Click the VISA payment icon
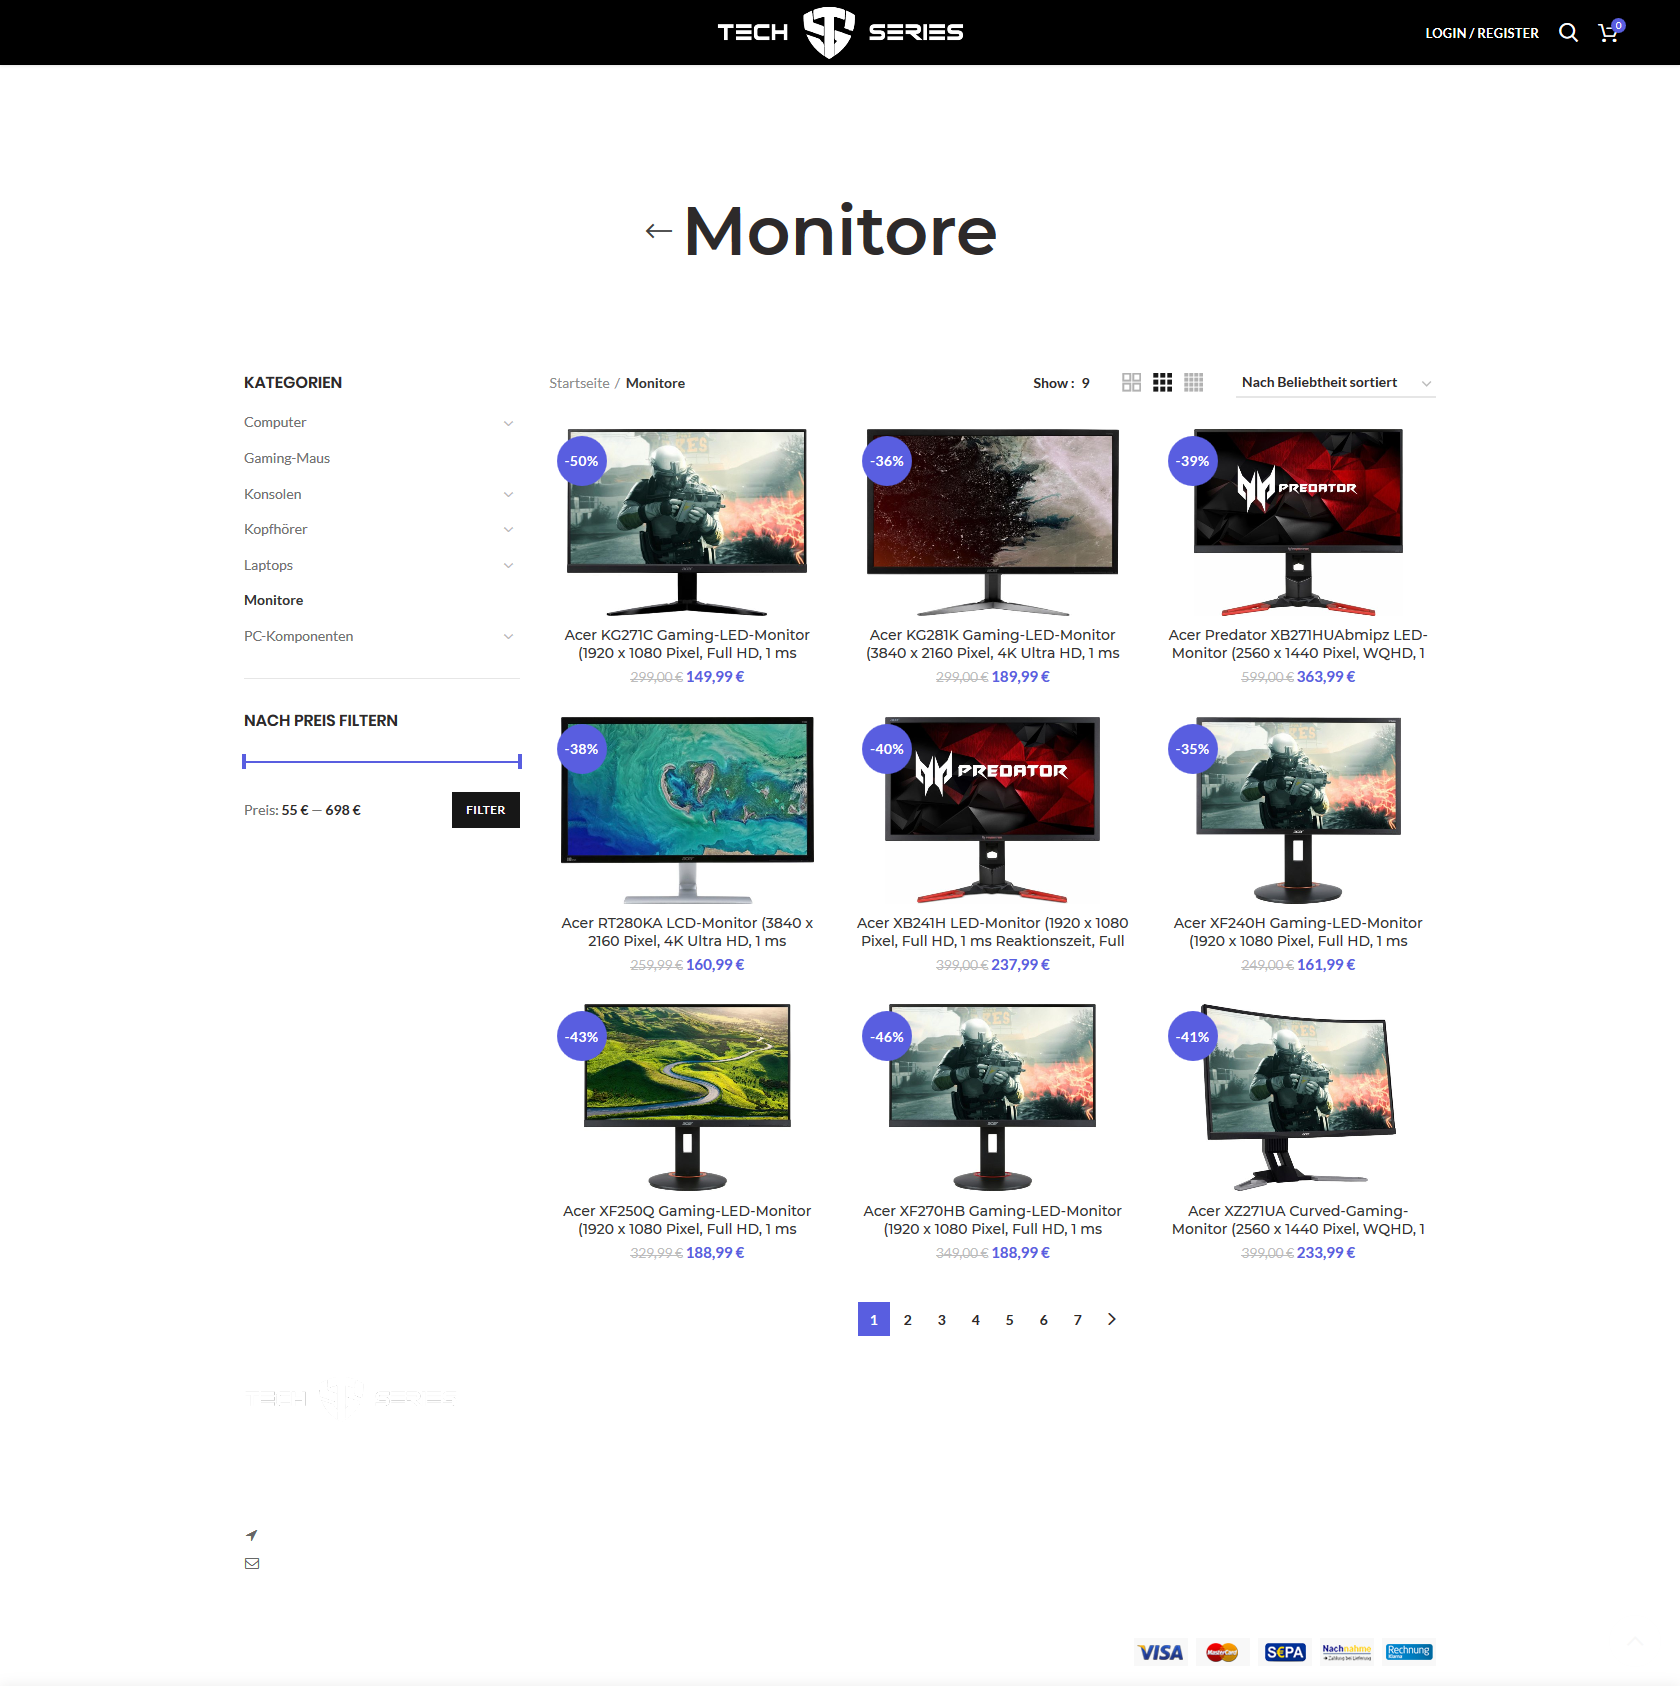This screenshot has height=1686, width=1680. pyautogui.click(x=1160, y=1652)
